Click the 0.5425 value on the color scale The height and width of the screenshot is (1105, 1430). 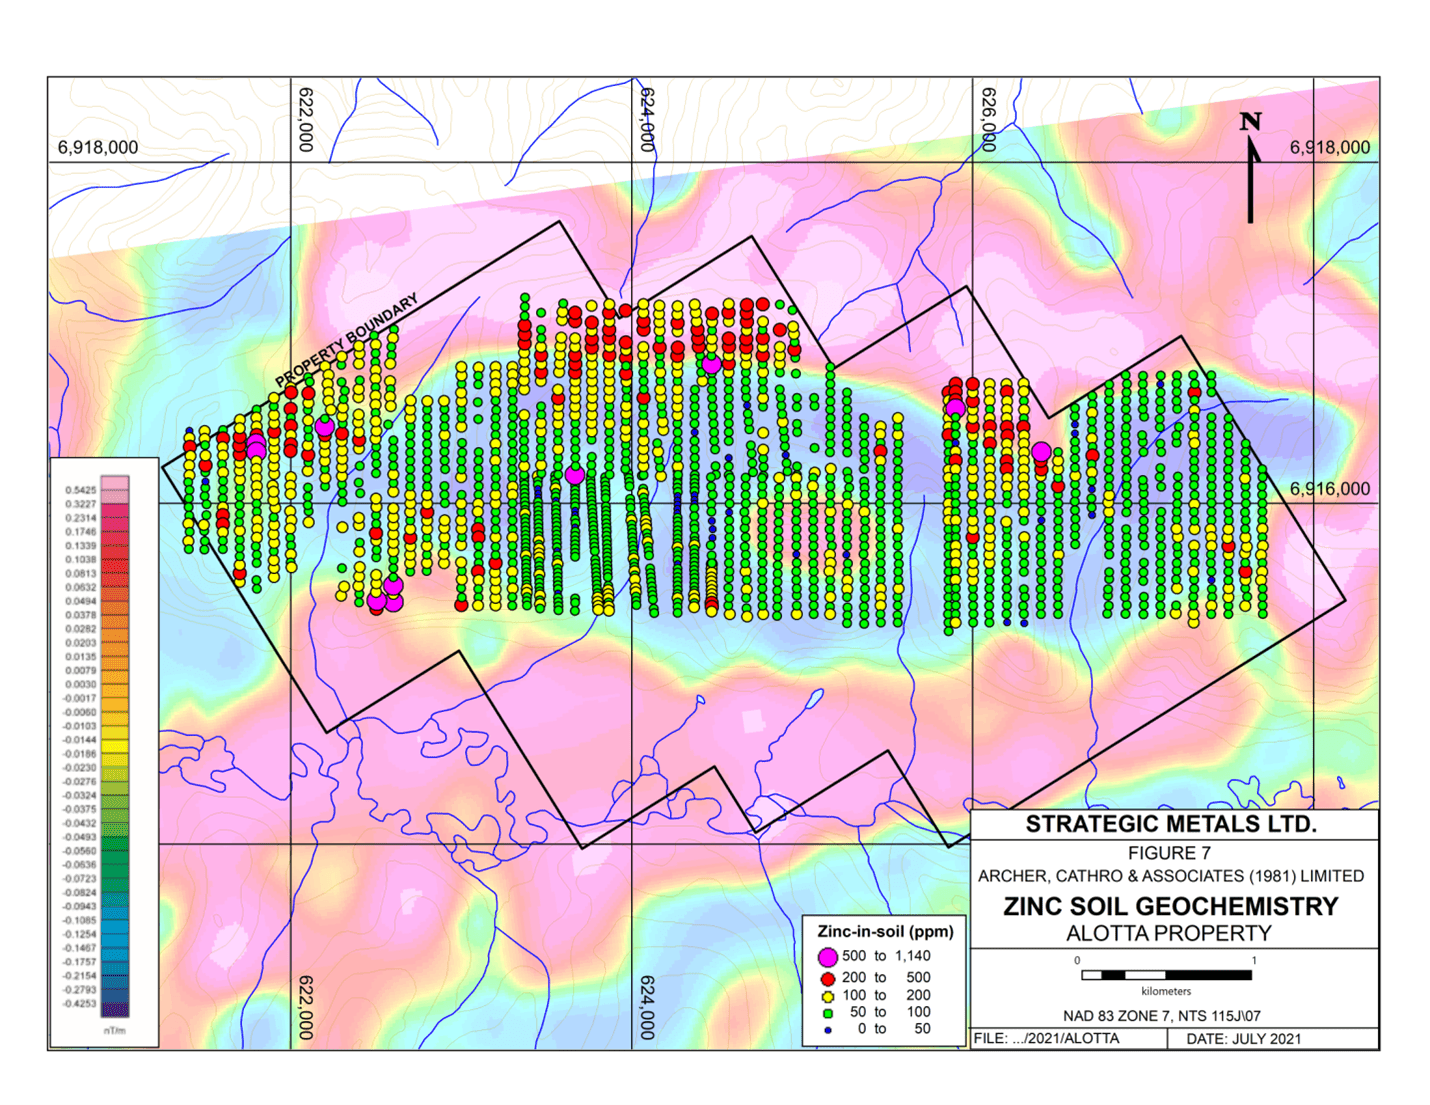tap(80, 490)
